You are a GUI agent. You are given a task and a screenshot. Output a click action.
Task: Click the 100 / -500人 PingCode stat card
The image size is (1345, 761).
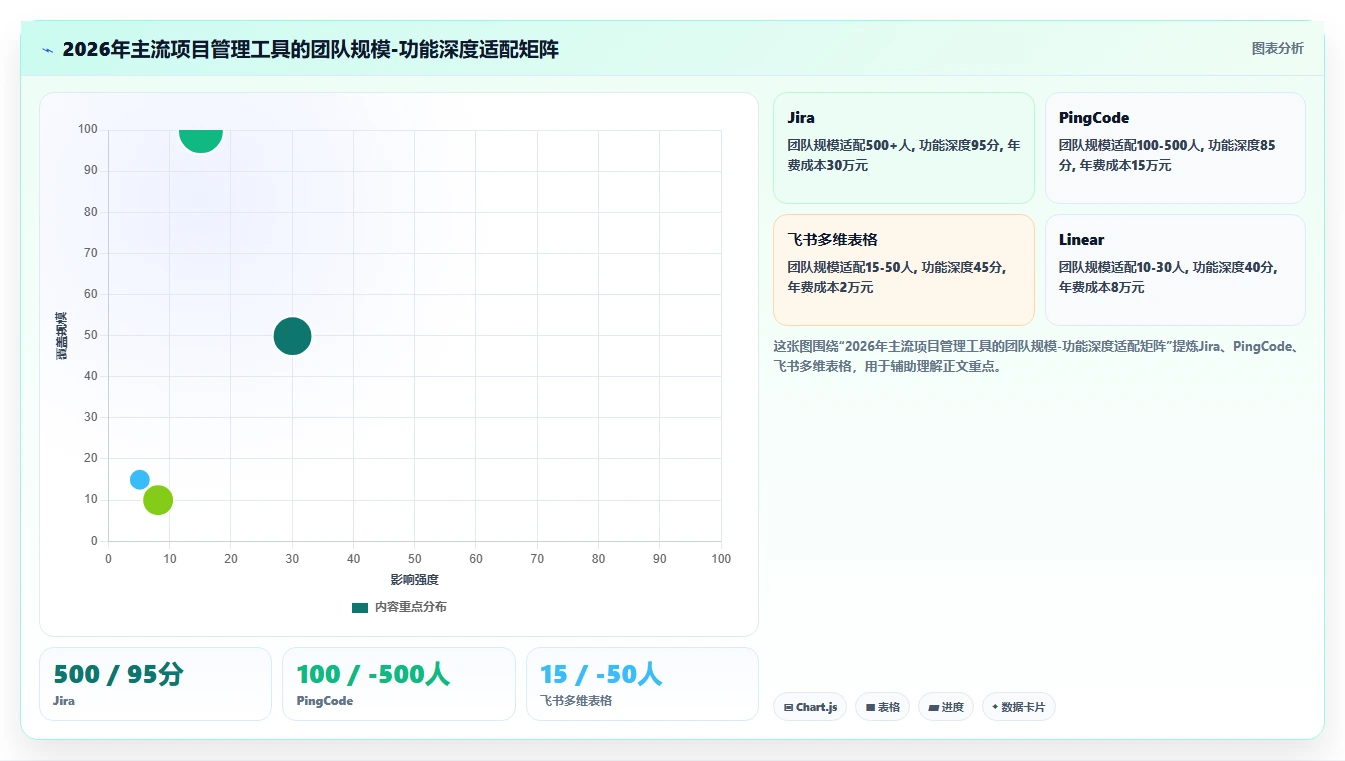(x=398, y=684)
